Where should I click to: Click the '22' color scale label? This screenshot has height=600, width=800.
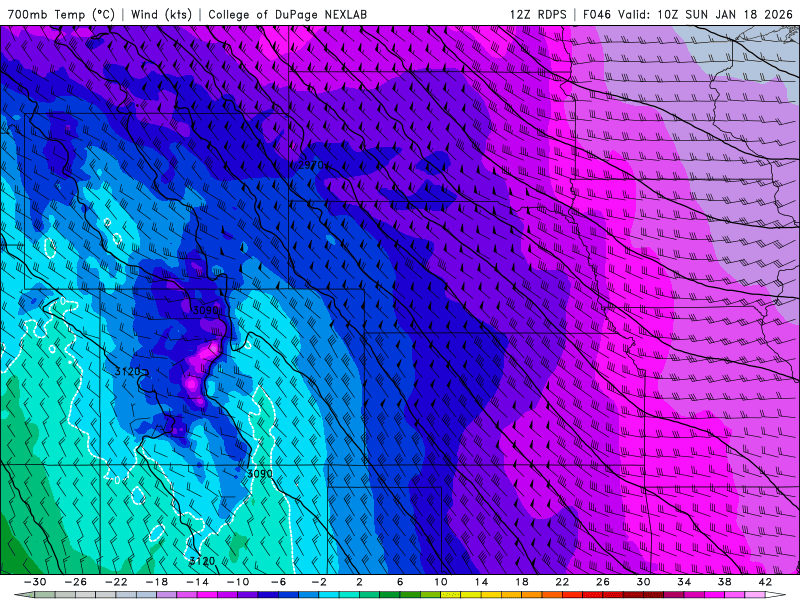(562, 582)
